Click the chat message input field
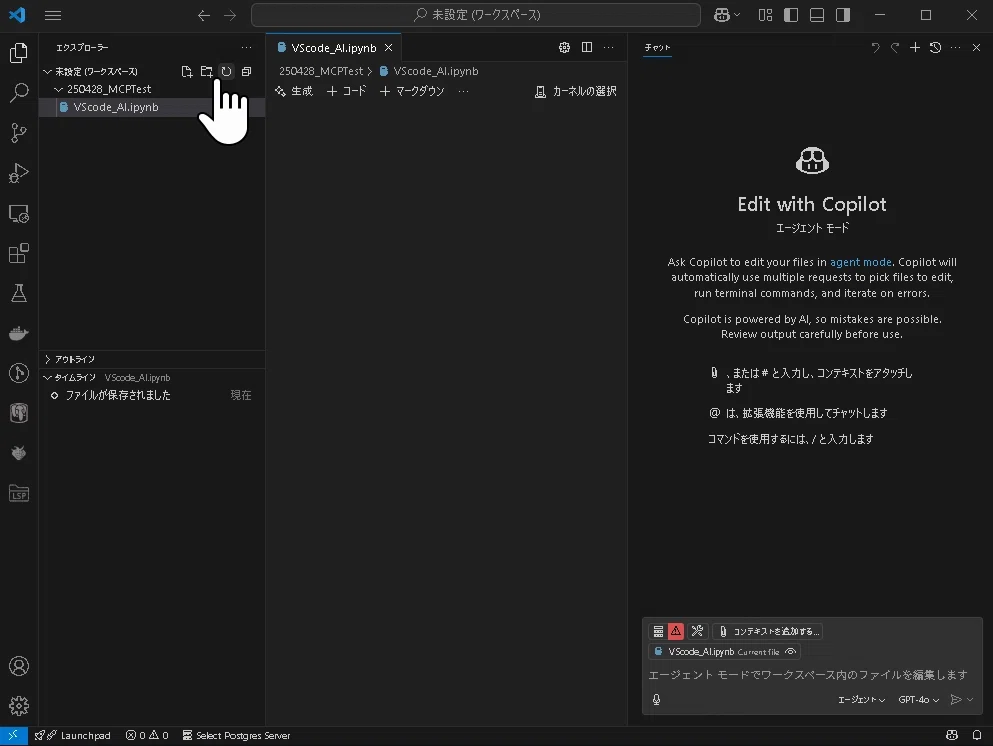The image size is (993, 746). pos(812,675)
